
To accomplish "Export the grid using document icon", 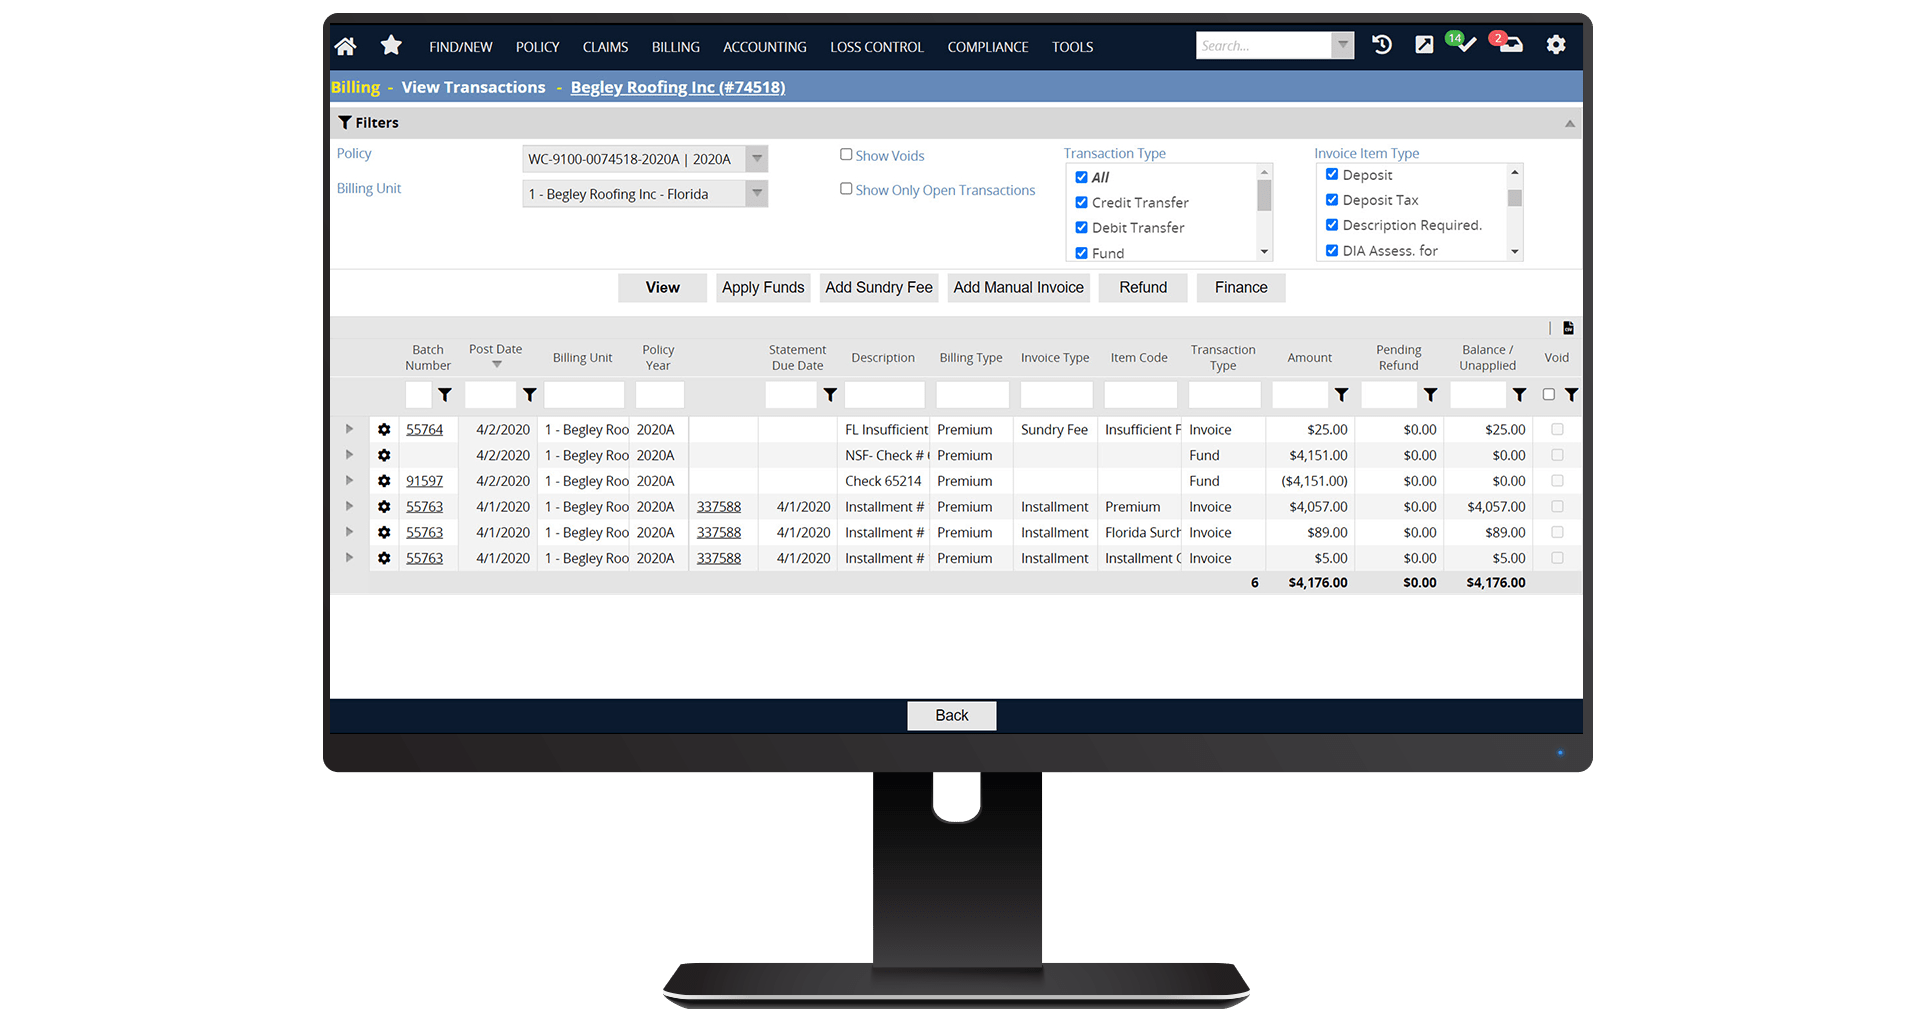I will [1568, 328].
